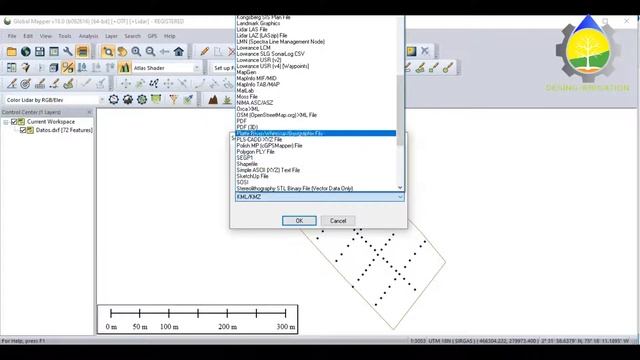Click the brown mountain terrain icon
This screenshot has height=360, width=640.
(x=213, y=100)
